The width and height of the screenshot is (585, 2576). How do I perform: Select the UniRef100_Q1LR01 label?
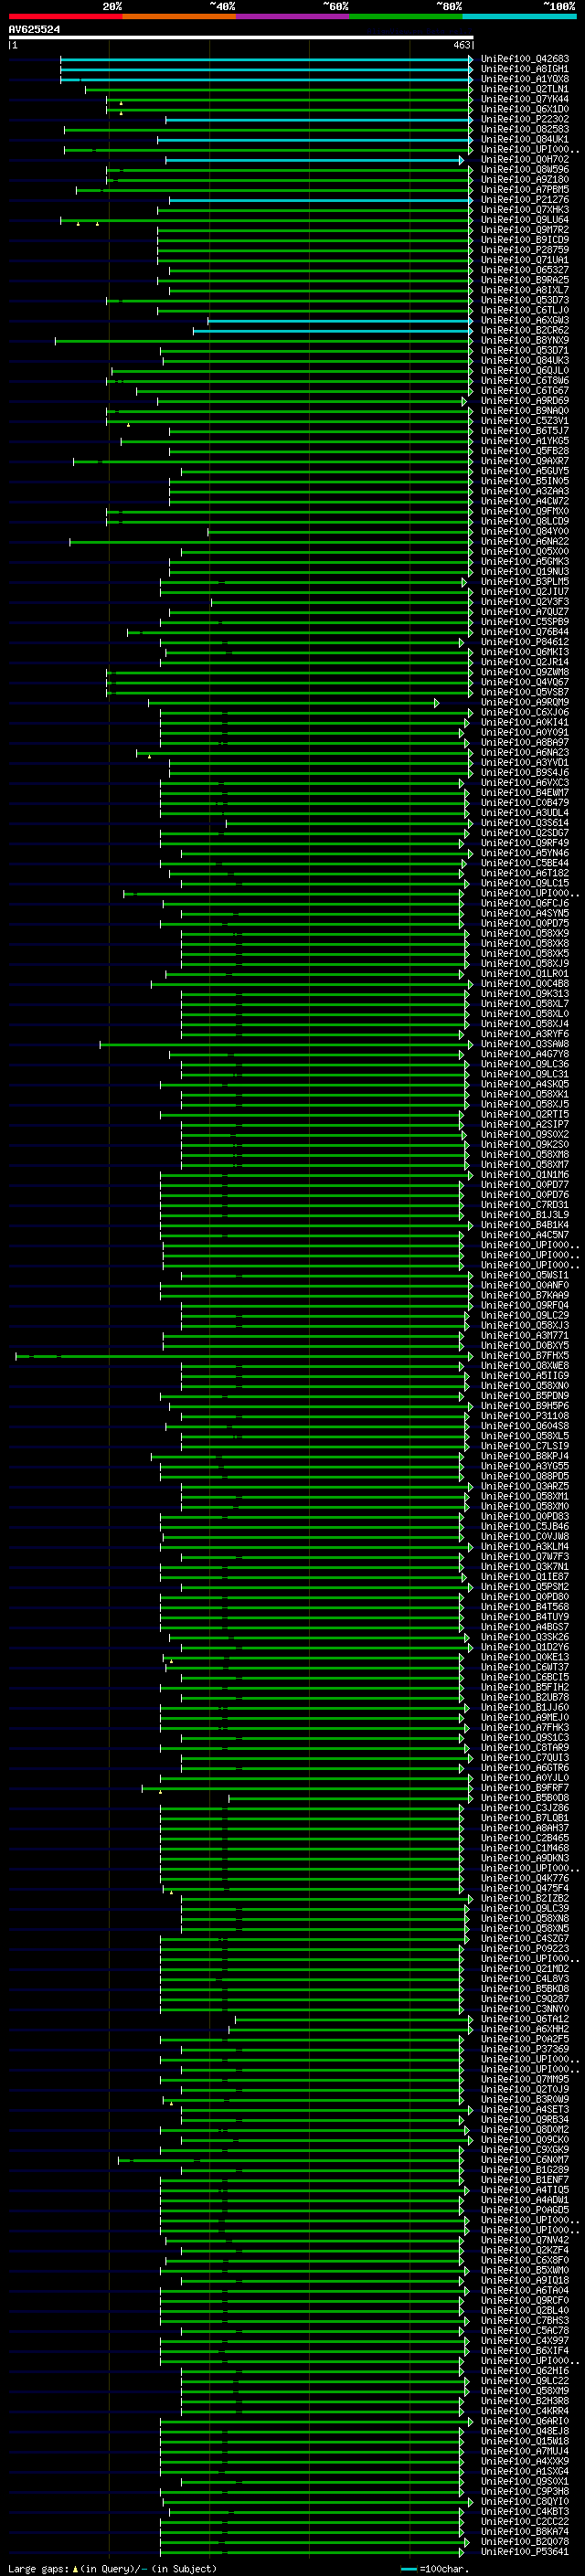click(525, 974)
